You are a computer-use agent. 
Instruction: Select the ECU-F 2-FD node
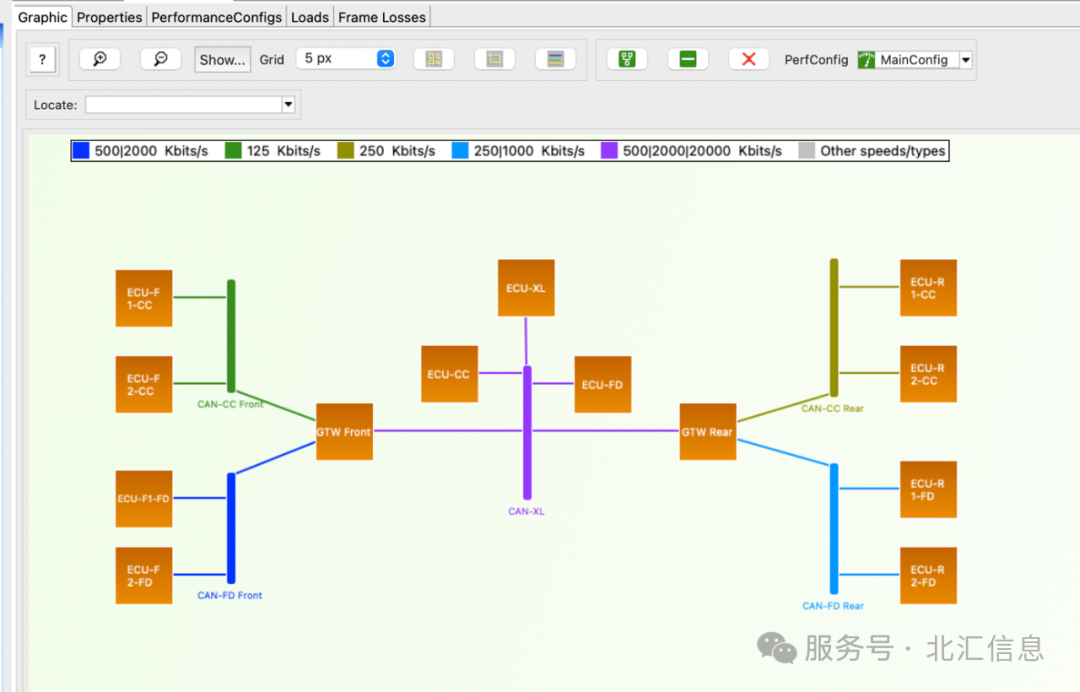point(144,576)
